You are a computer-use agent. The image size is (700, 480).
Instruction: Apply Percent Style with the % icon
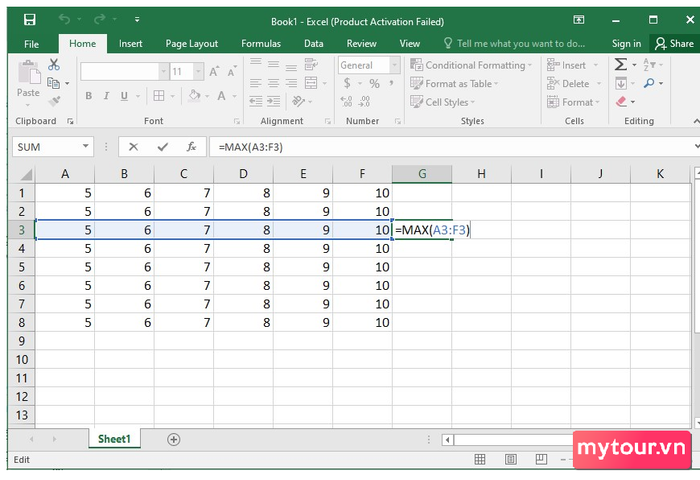(374, 83)
